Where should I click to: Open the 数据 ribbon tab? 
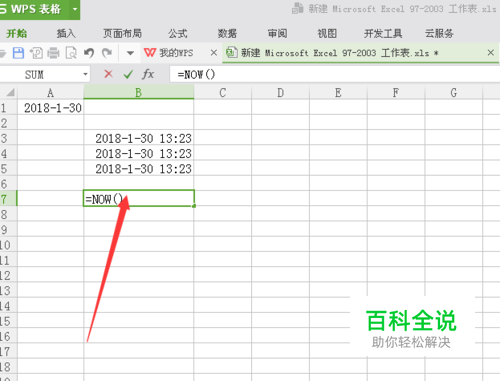point(227,33)
